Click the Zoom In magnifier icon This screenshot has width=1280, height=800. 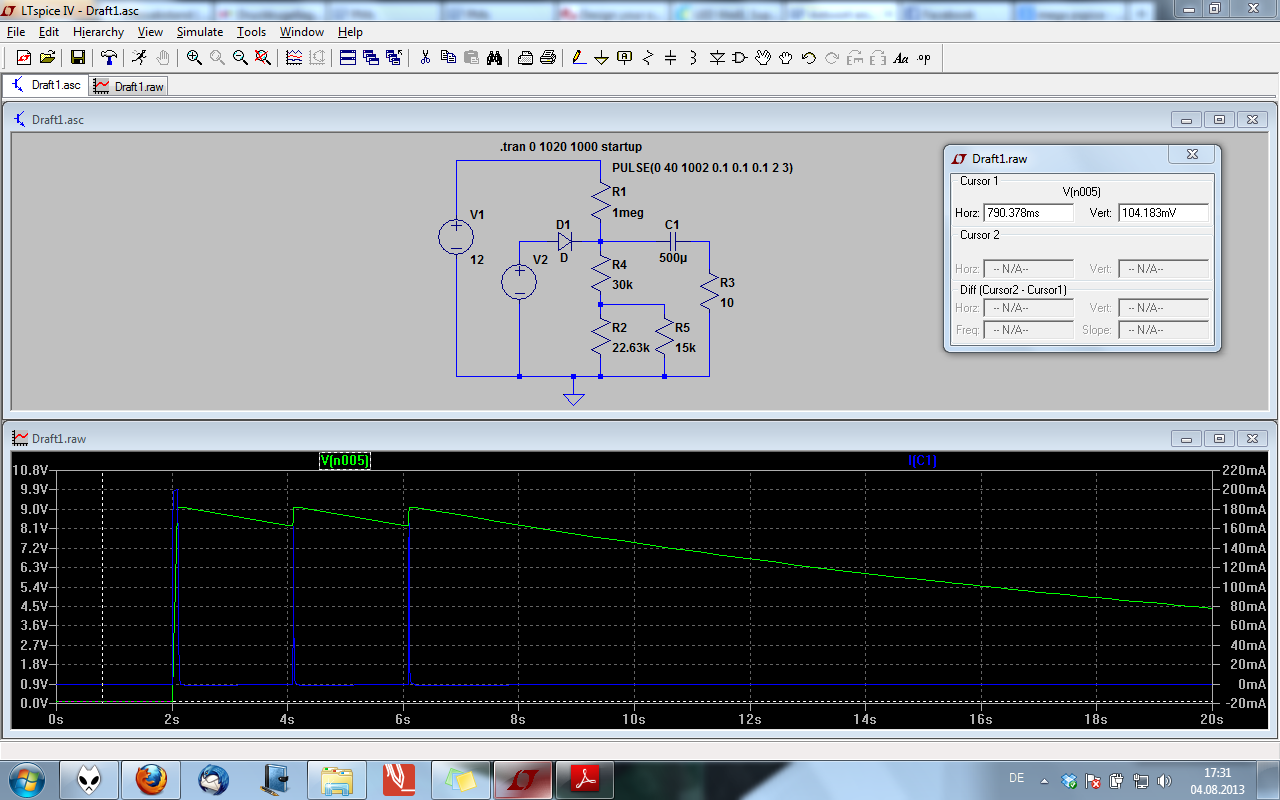pos(194,58)
